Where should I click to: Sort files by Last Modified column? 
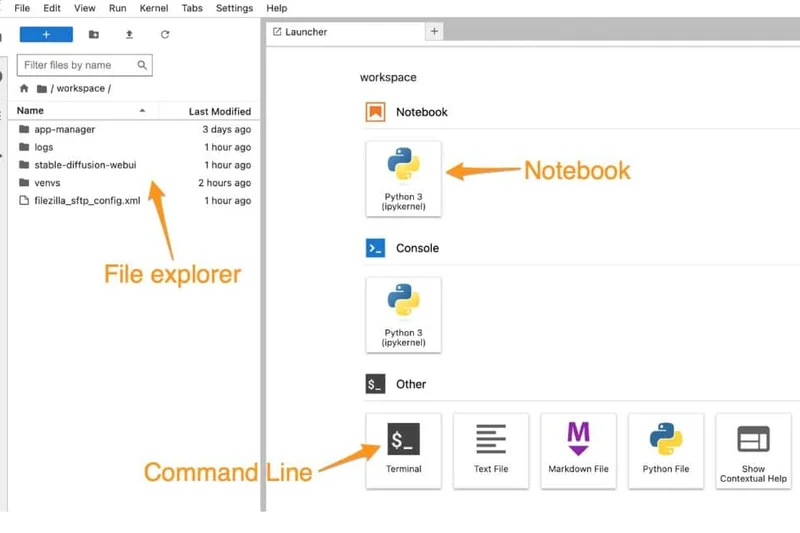pyautogui.click(x=219, y=111)
